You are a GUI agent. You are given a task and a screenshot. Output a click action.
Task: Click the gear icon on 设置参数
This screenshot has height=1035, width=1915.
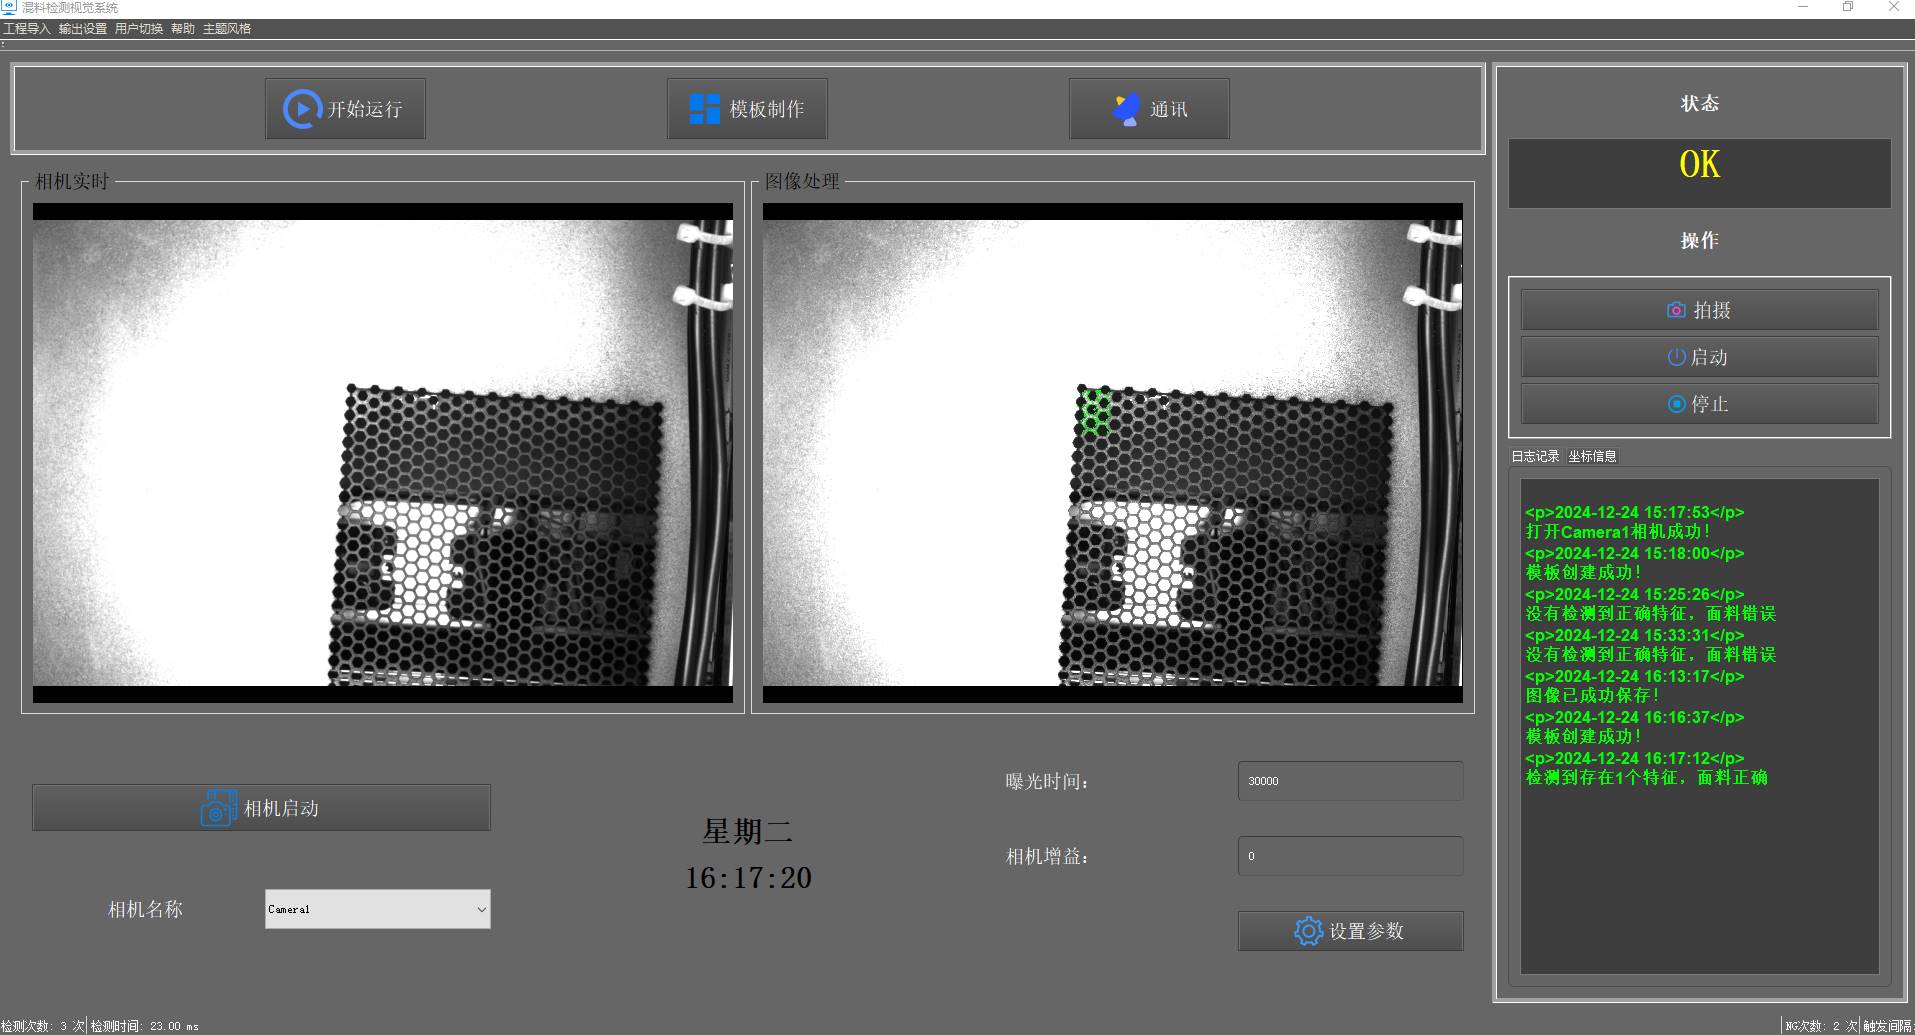click(1308, 931)
